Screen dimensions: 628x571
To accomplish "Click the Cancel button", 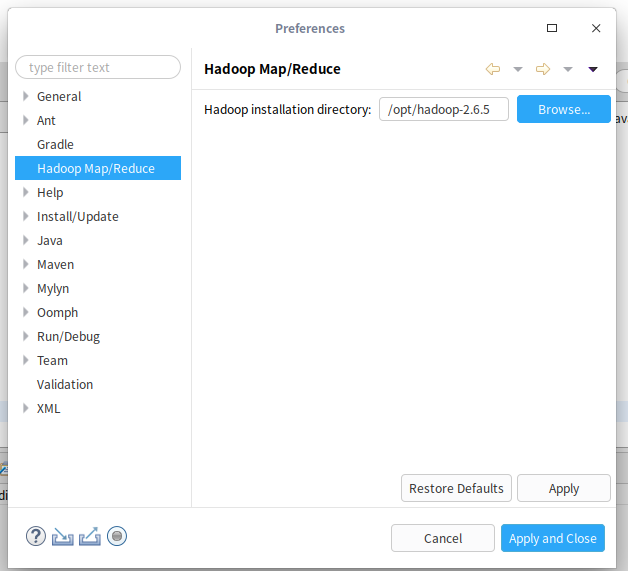I will tap(443, 538).
